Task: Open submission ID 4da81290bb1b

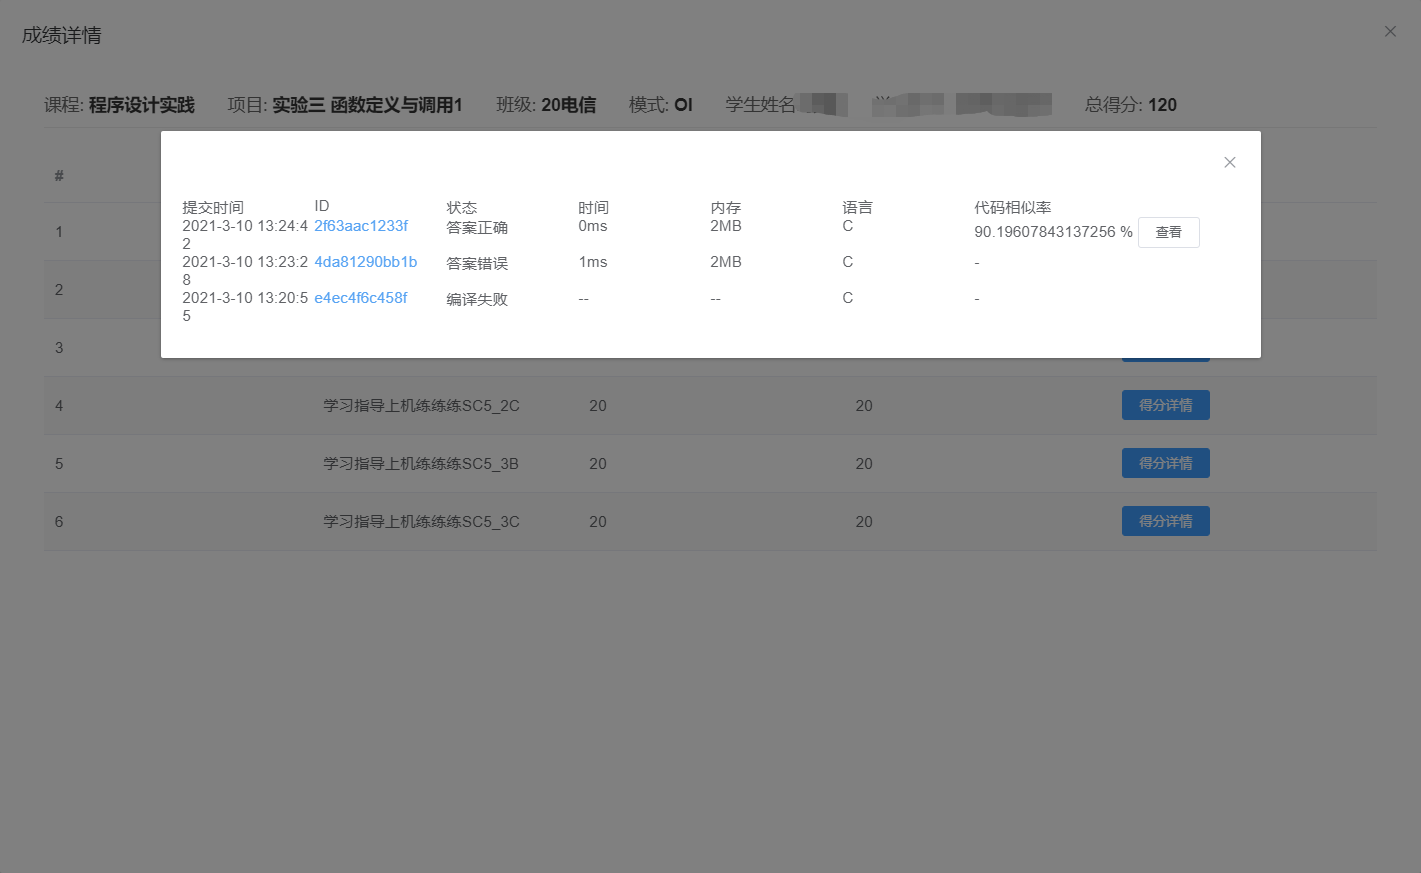Action: (365, 262)
